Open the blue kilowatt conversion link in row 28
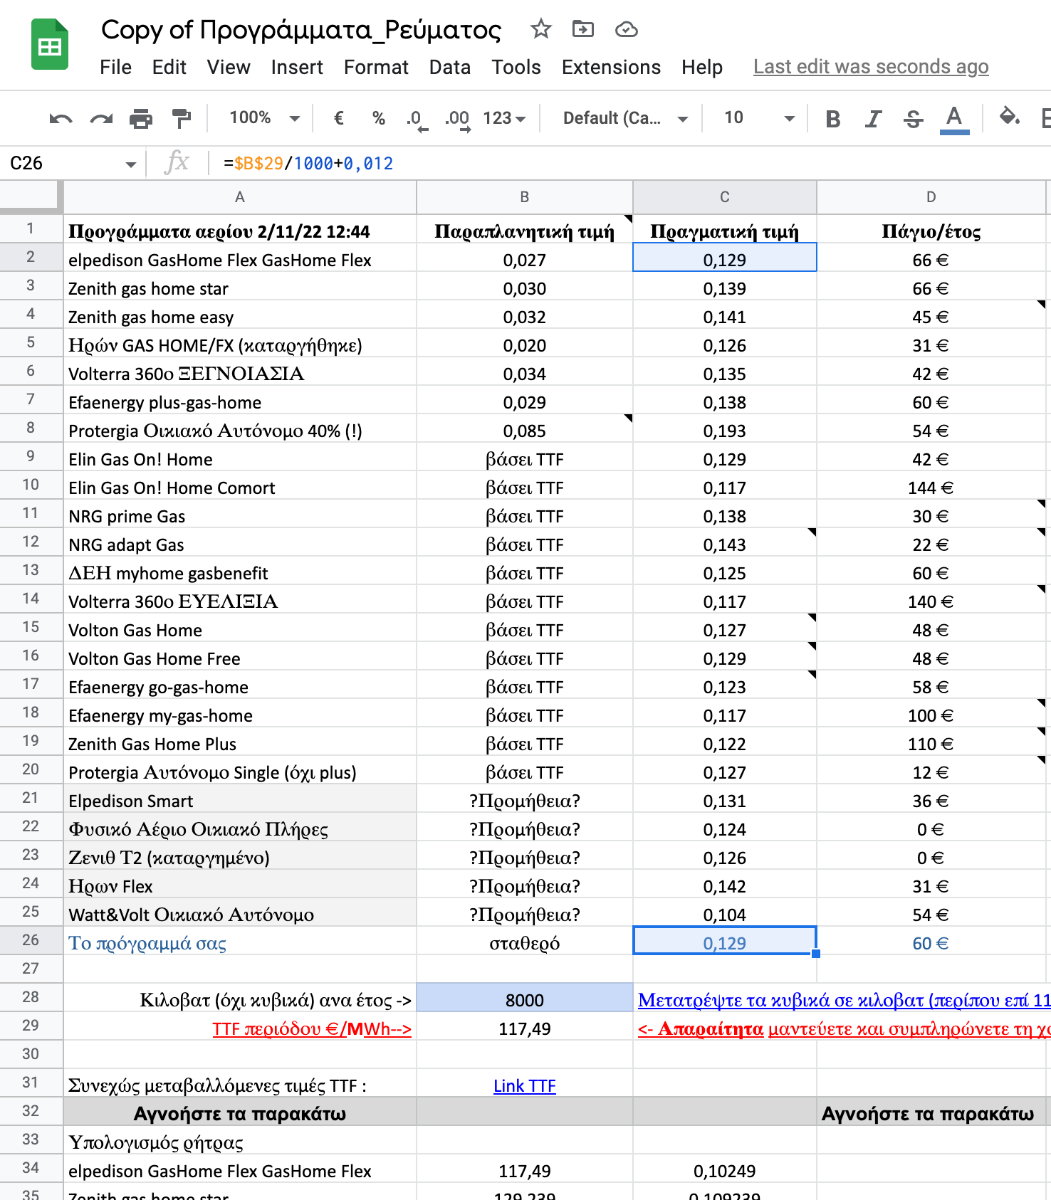 click(844, 1000)
